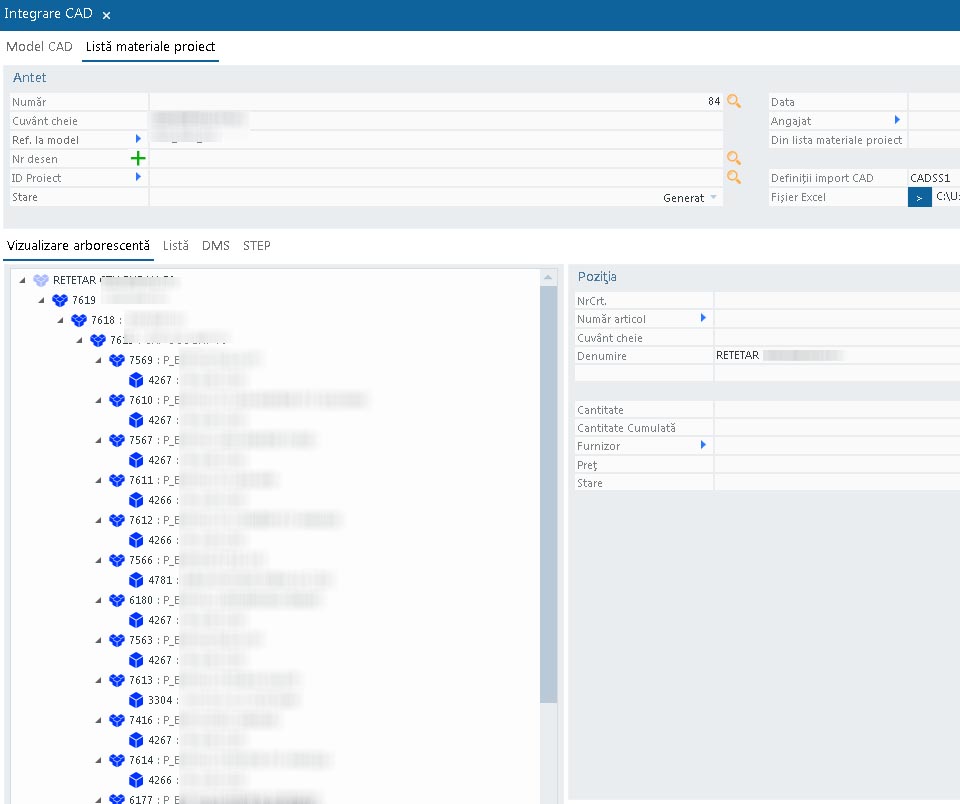The image size is (960, 804).
Task: Collapse the 7569 assembly node
Action: click(x=99, y=360)
